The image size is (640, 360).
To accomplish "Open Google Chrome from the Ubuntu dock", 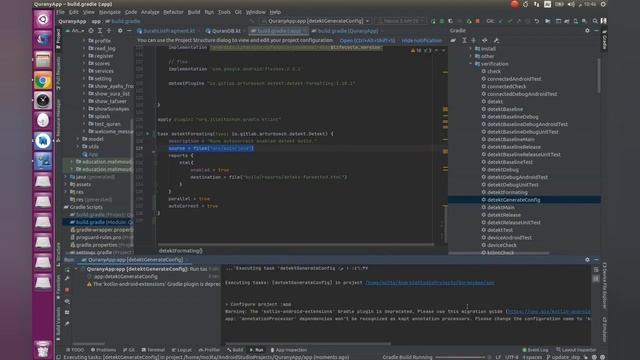I will 43,80.
